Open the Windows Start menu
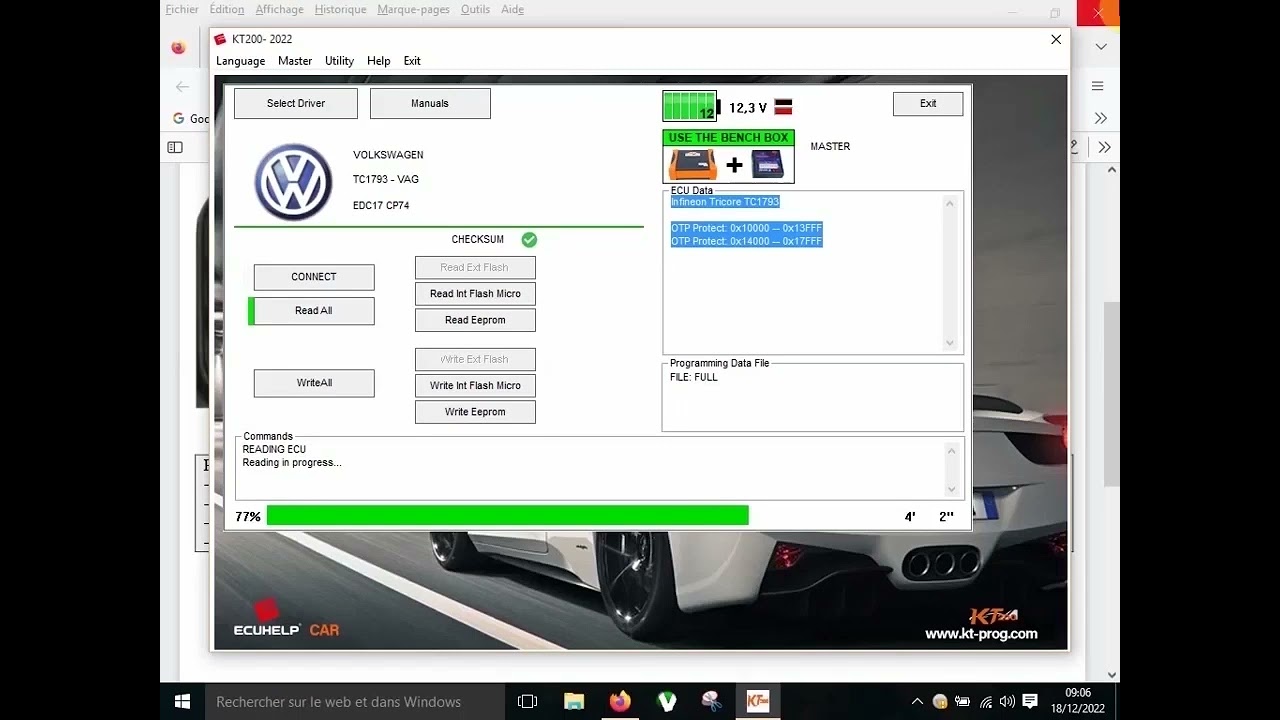This screenshot has height=720, width=1280. pos(183,701)
